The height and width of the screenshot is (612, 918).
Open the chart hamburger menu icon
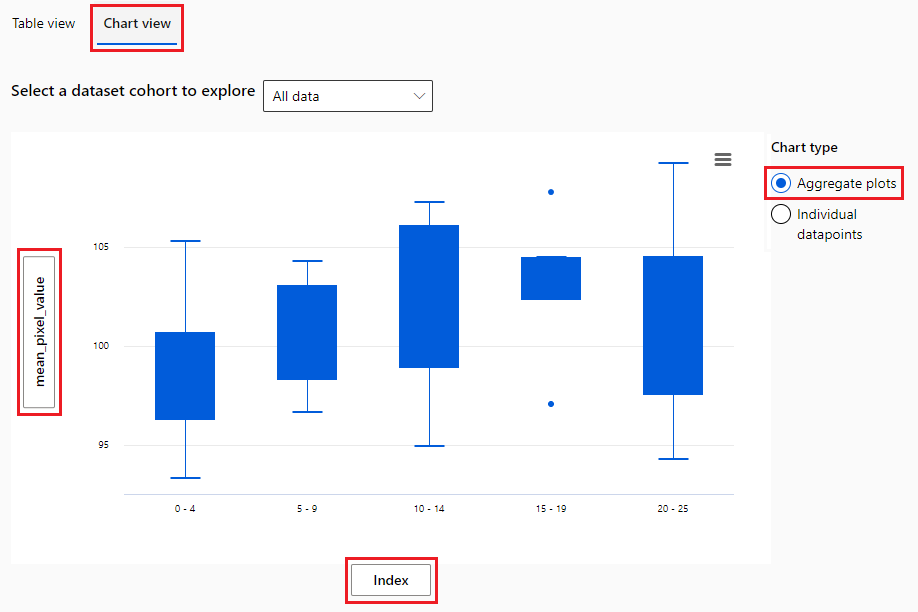point(722,159)
